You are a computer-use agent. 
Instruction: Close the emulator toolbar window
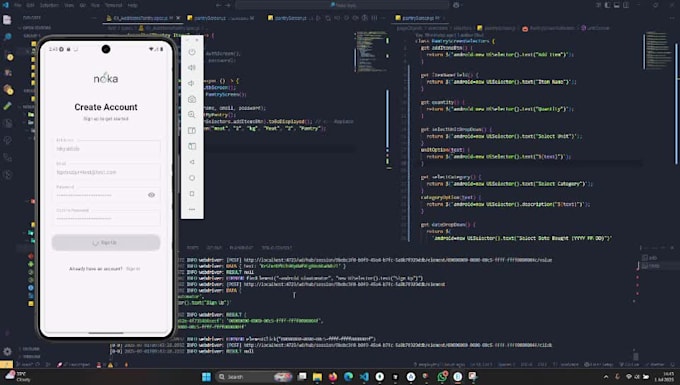coord(197,40)
